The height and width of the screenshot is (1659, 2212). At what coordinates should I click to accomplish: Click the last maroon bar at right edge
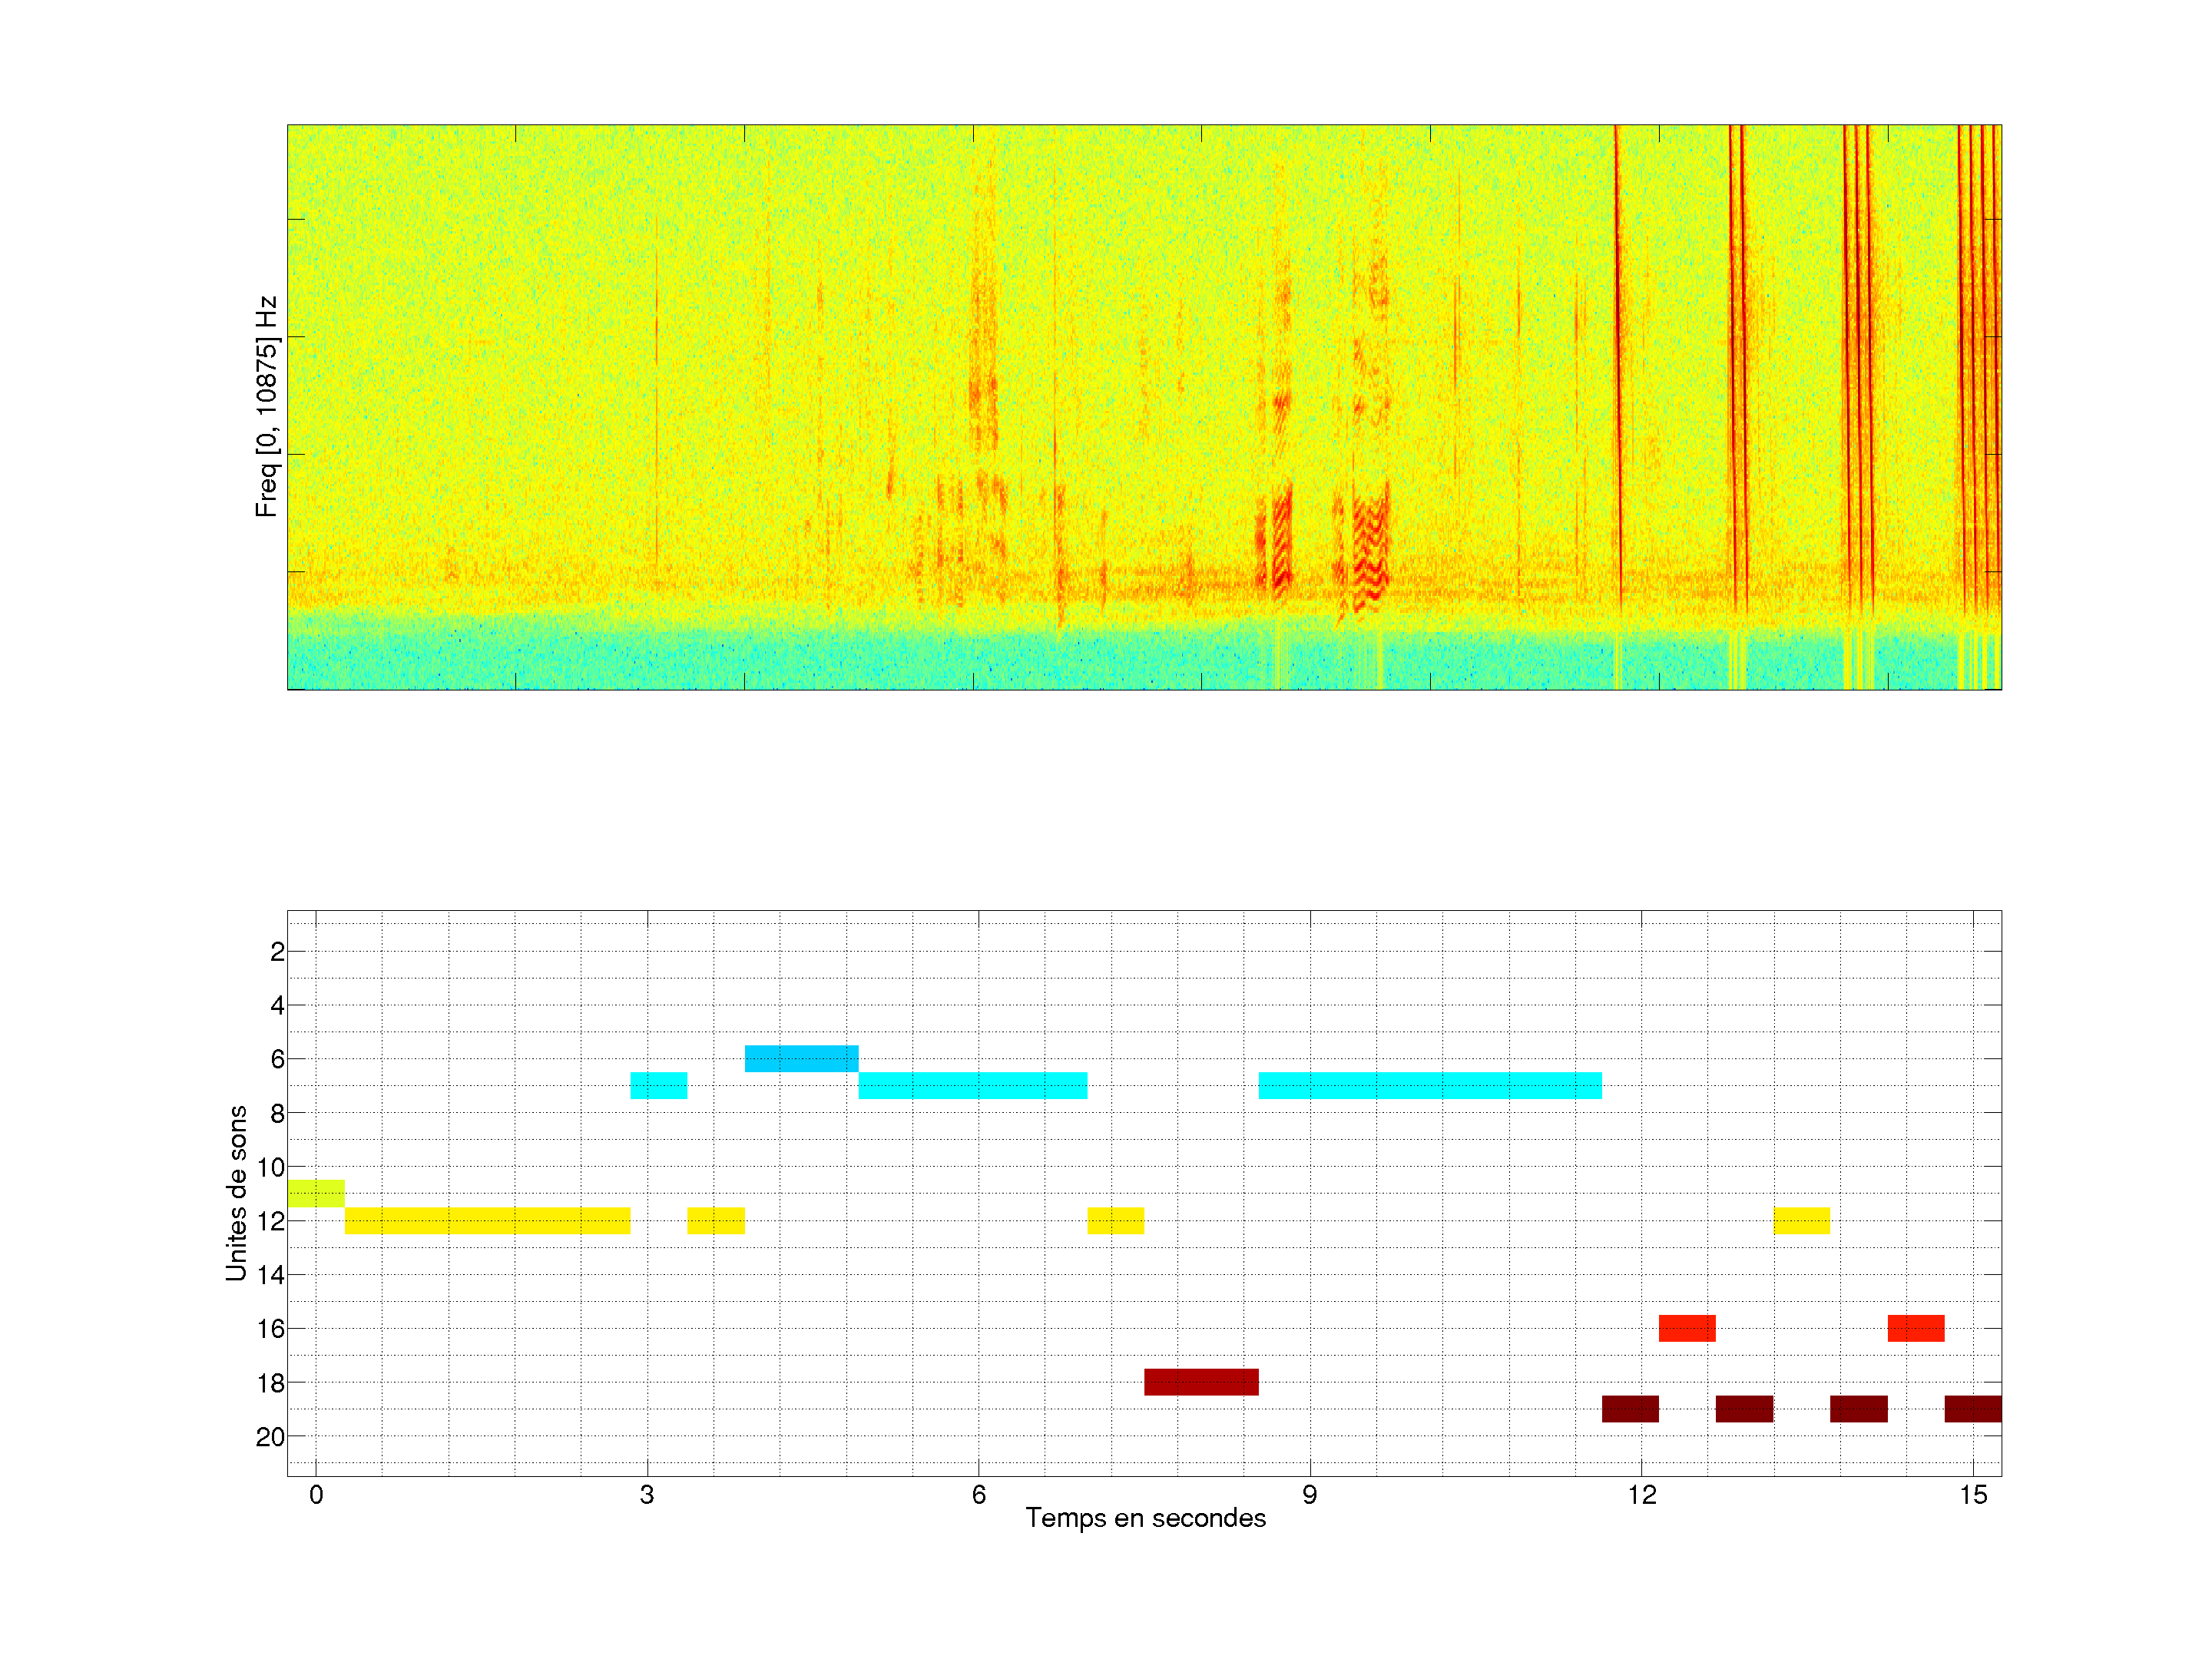(x=1972, y=1409)
